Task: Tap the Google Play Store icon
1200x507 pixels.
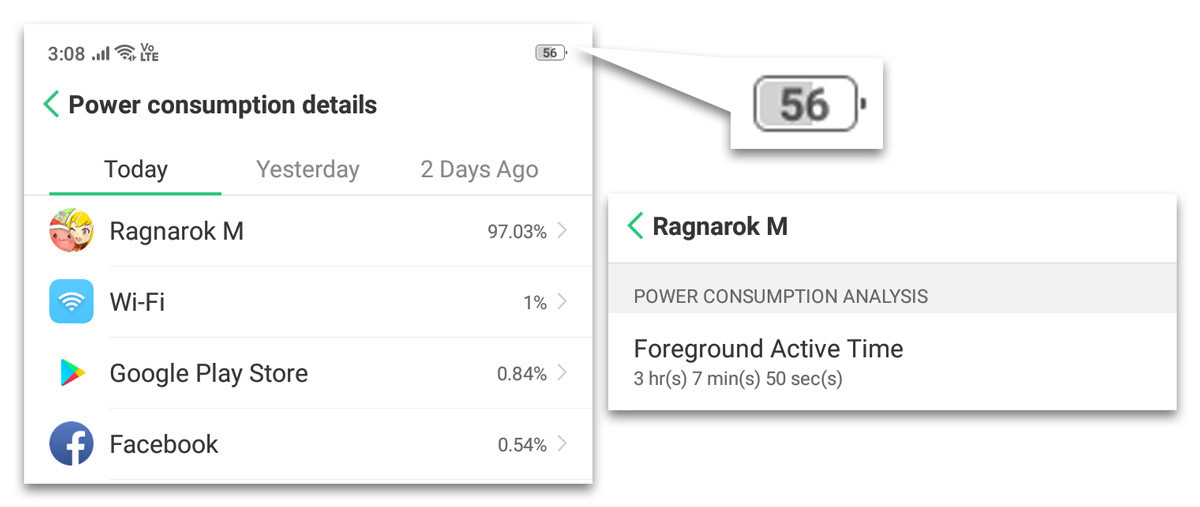Action: 71,373
